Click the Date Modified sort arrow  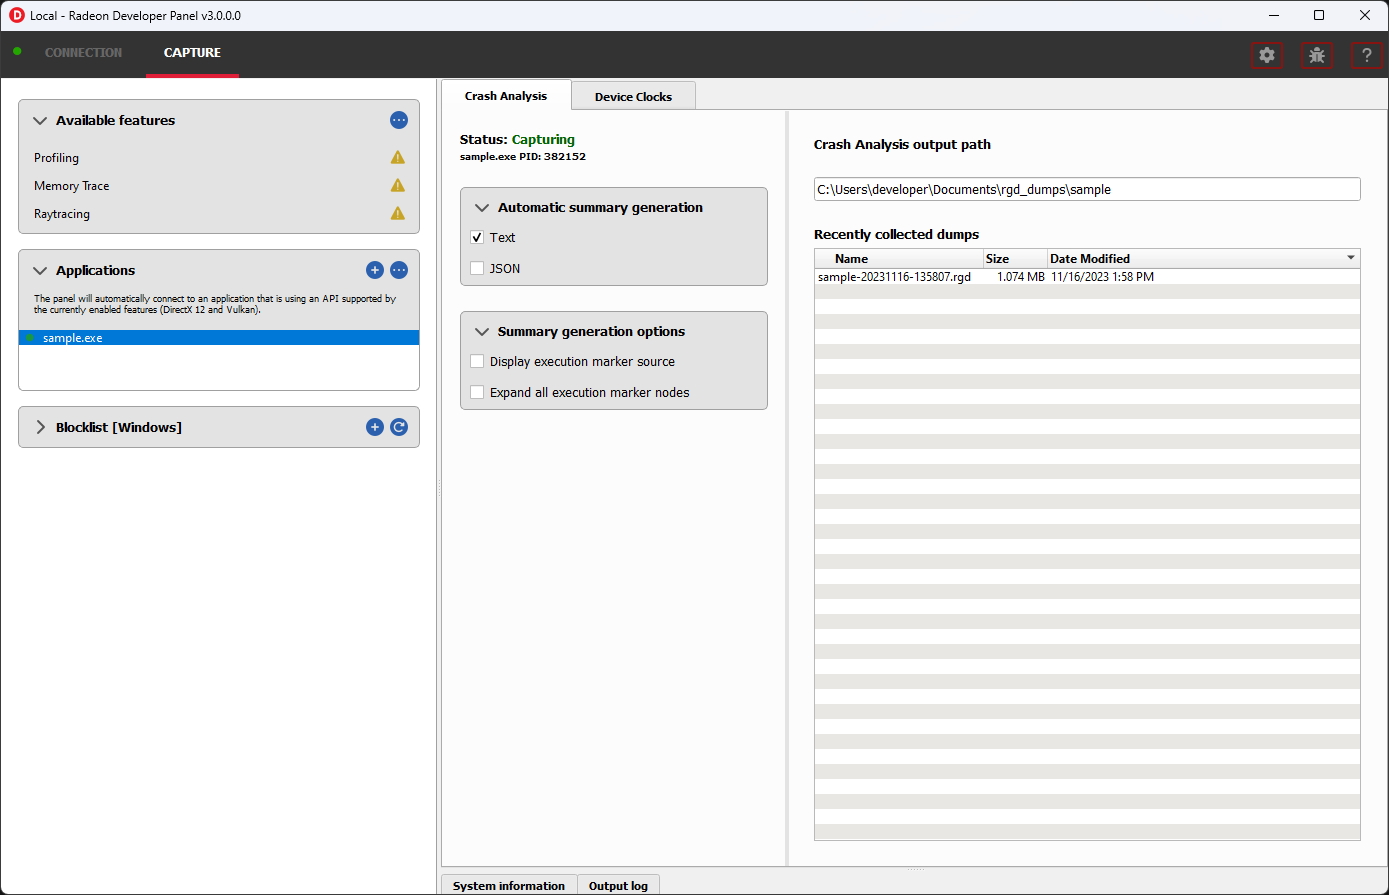click(x=1351, y=258)
